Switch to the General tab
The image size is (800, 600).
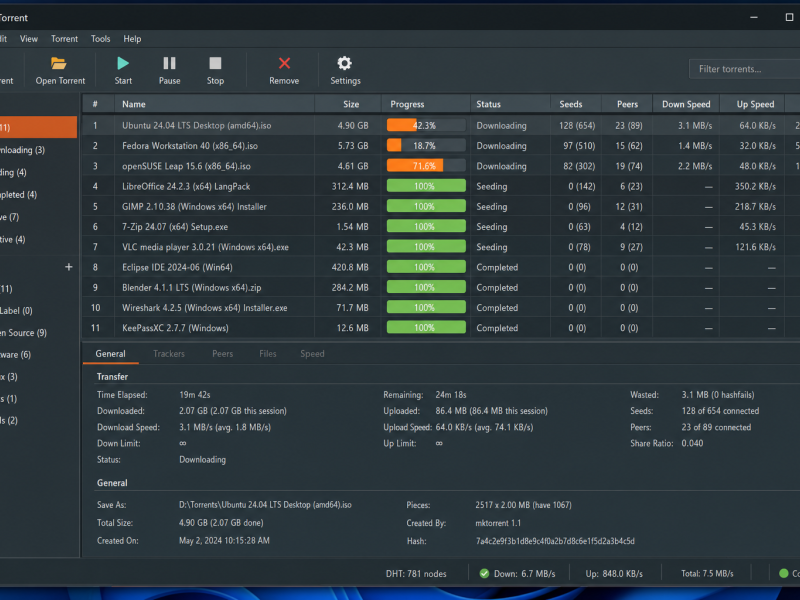[110, 354]
